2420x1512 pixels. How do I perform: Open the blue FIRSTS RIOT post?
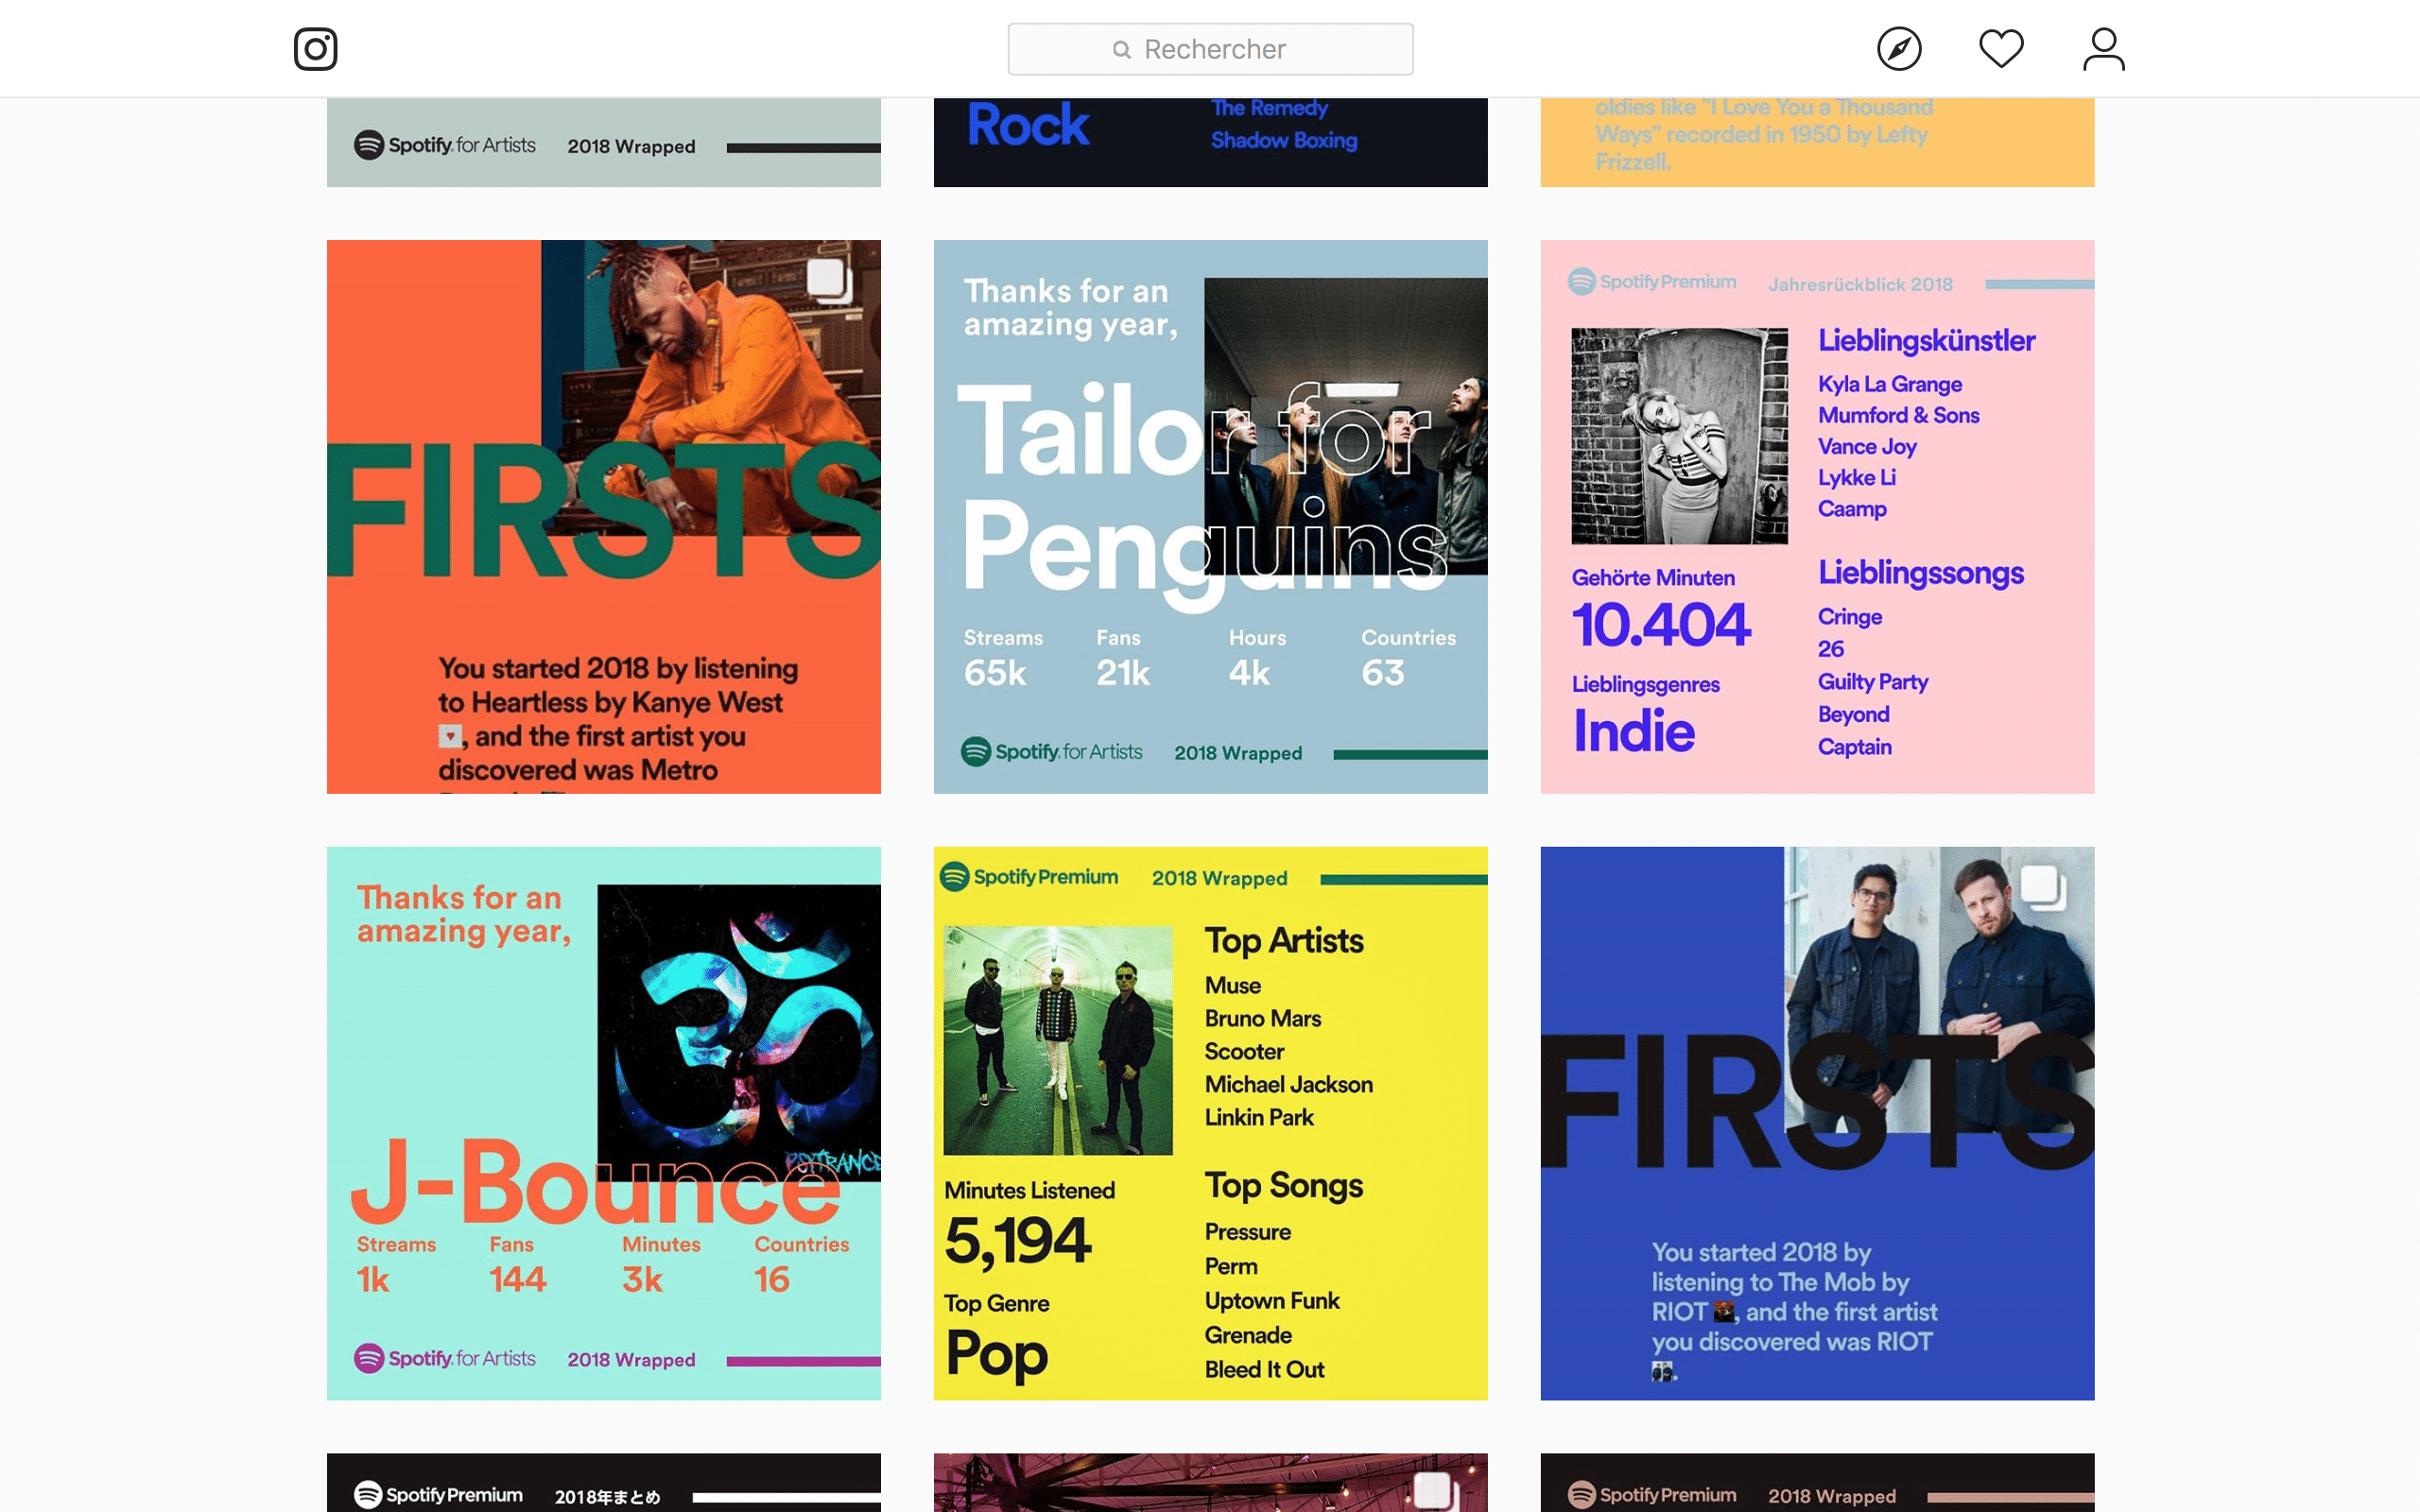(x=1817, y=1123)
